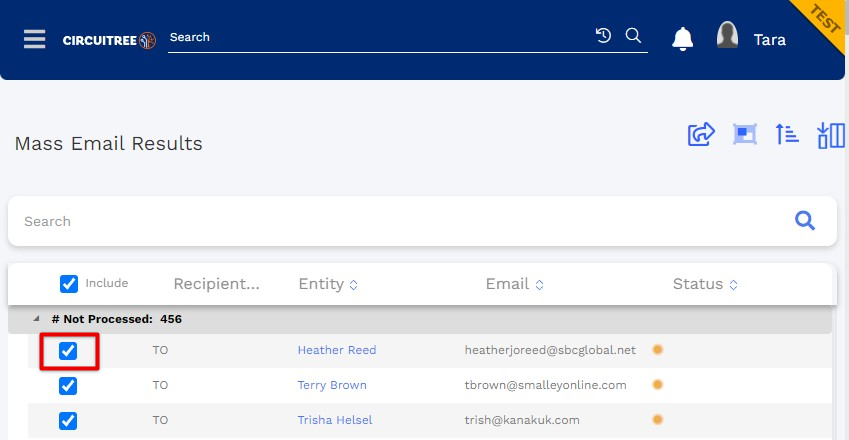
Task: Open the column chooser icon
Action: pos(831,135)
